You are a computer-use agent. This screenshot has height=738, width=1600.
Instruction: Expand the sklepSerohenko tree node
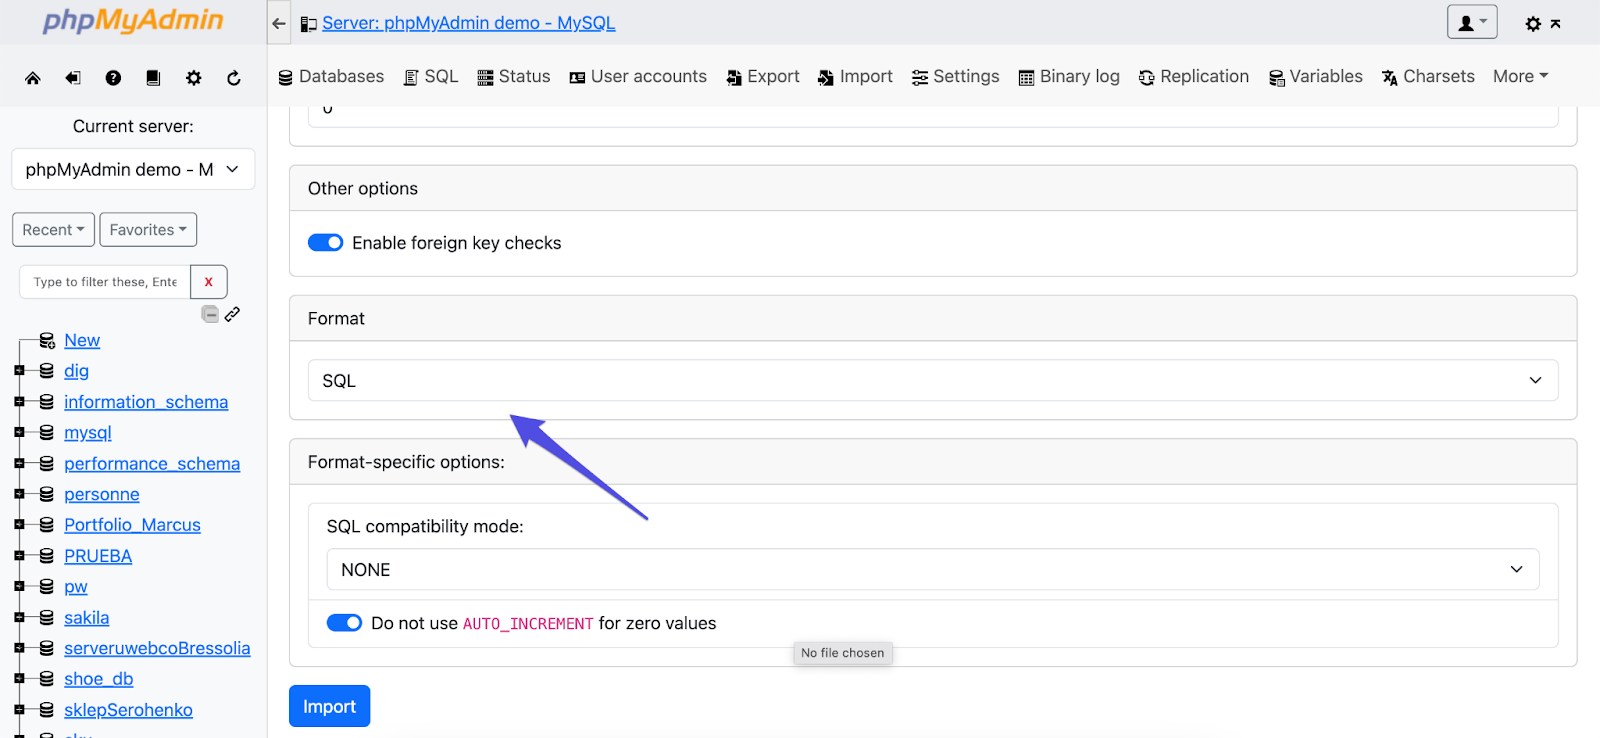(x=19, y=710)
